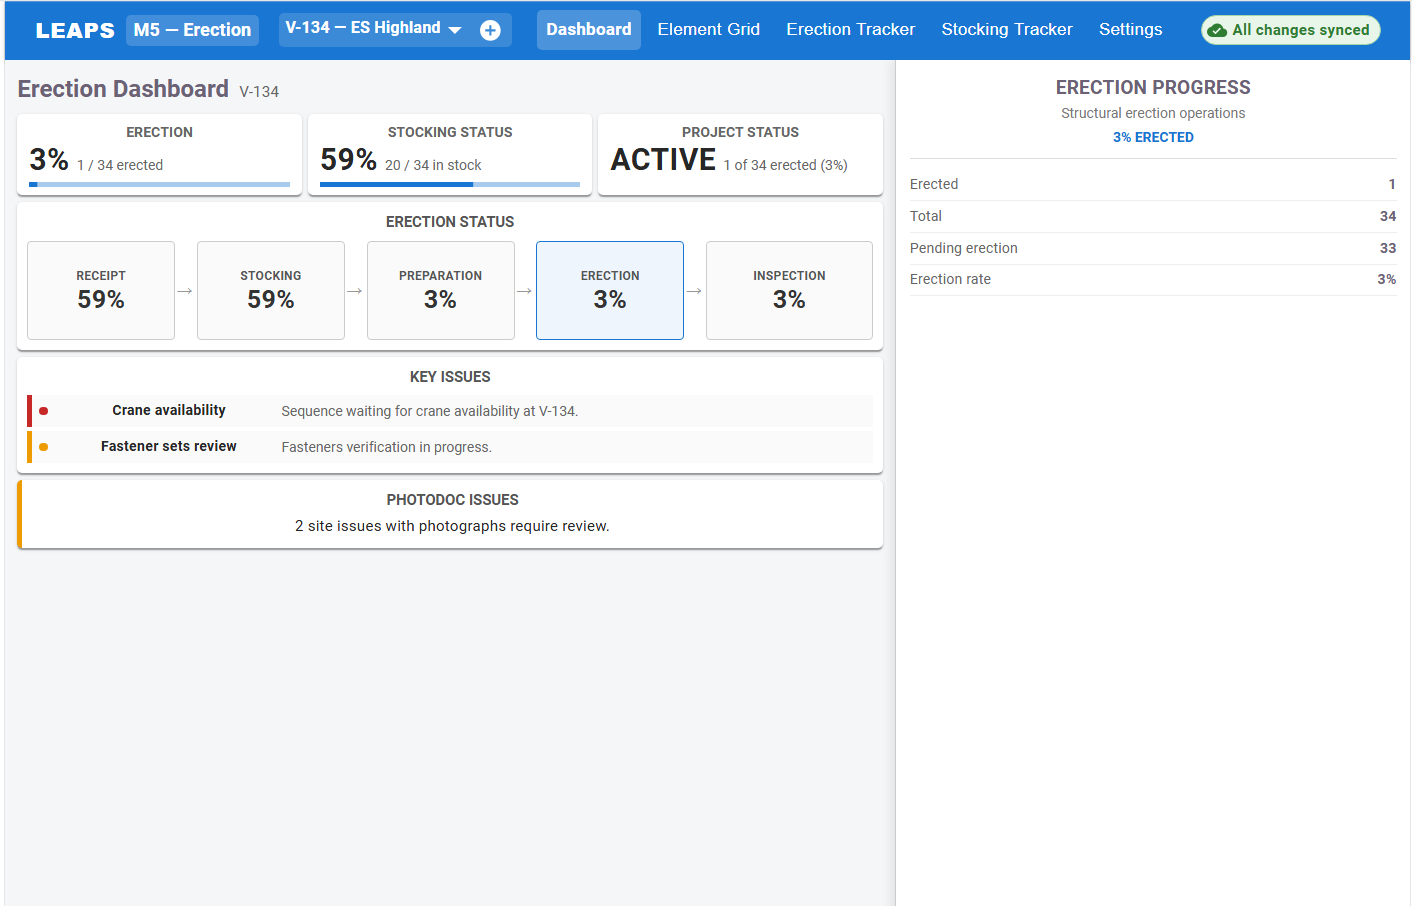This screenshot has height=906, width=1412.
Task: Click the red dot on Crane availability issue
Action: click(x=43, y=411)
